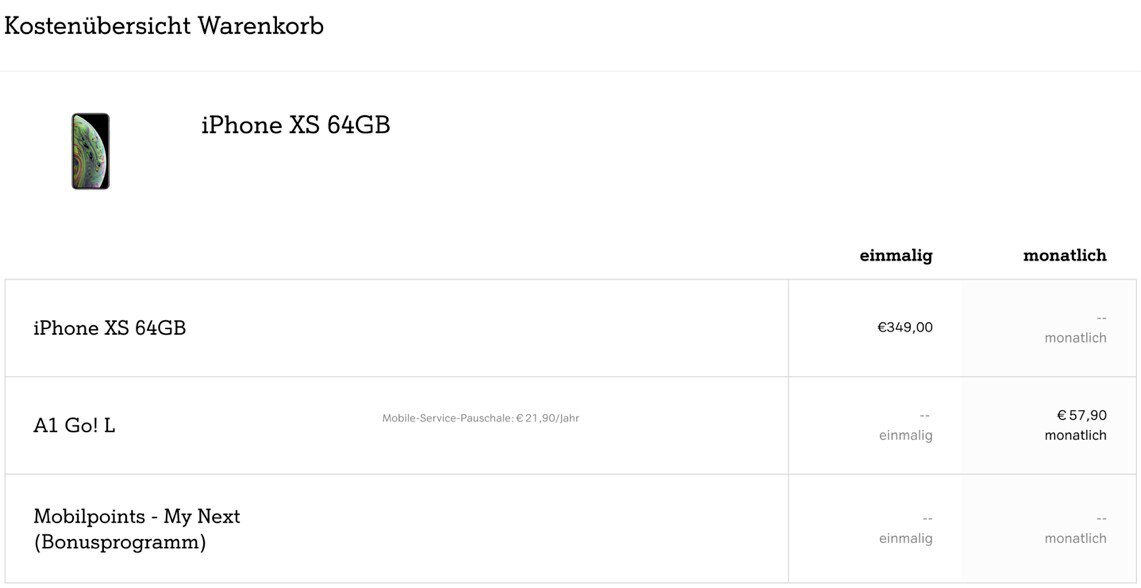Click the grey einmalig text in A1 Go! L row

[x=905, y=435]
